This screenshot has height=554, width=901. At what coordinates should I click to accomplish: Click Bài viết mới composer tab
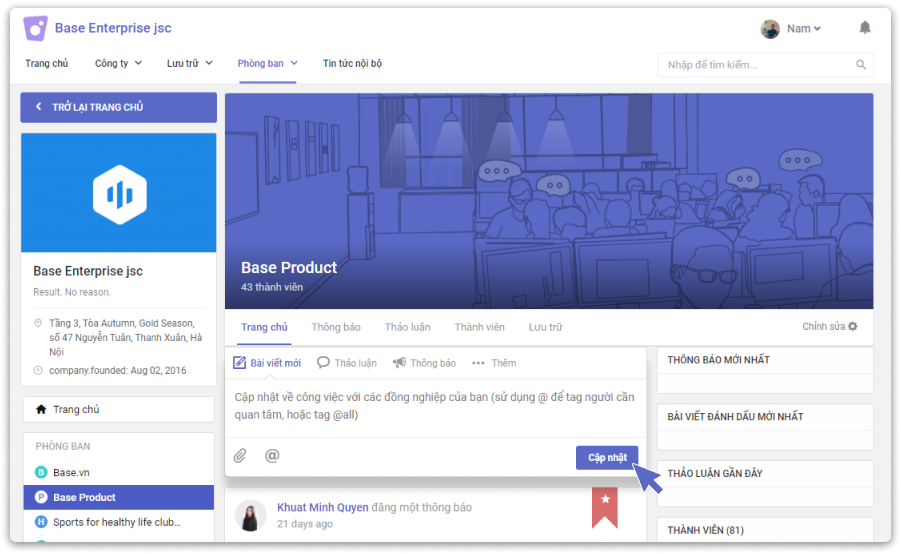point(267,363)
